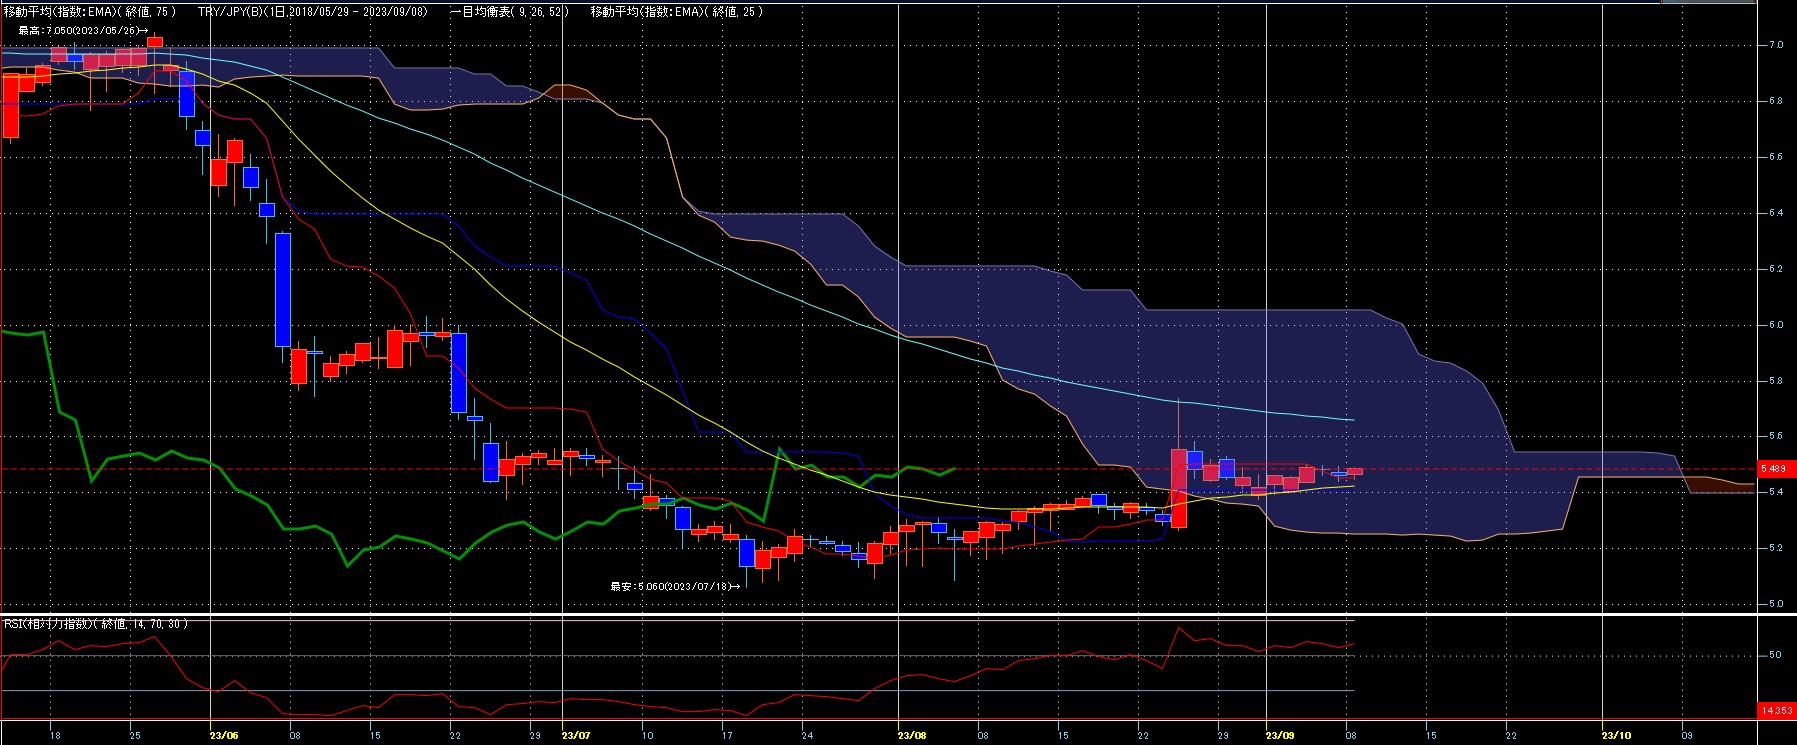The image size is (1797, 745).
Task: Click the 23/10 month label on date axis
Action: coord(1615,735)
